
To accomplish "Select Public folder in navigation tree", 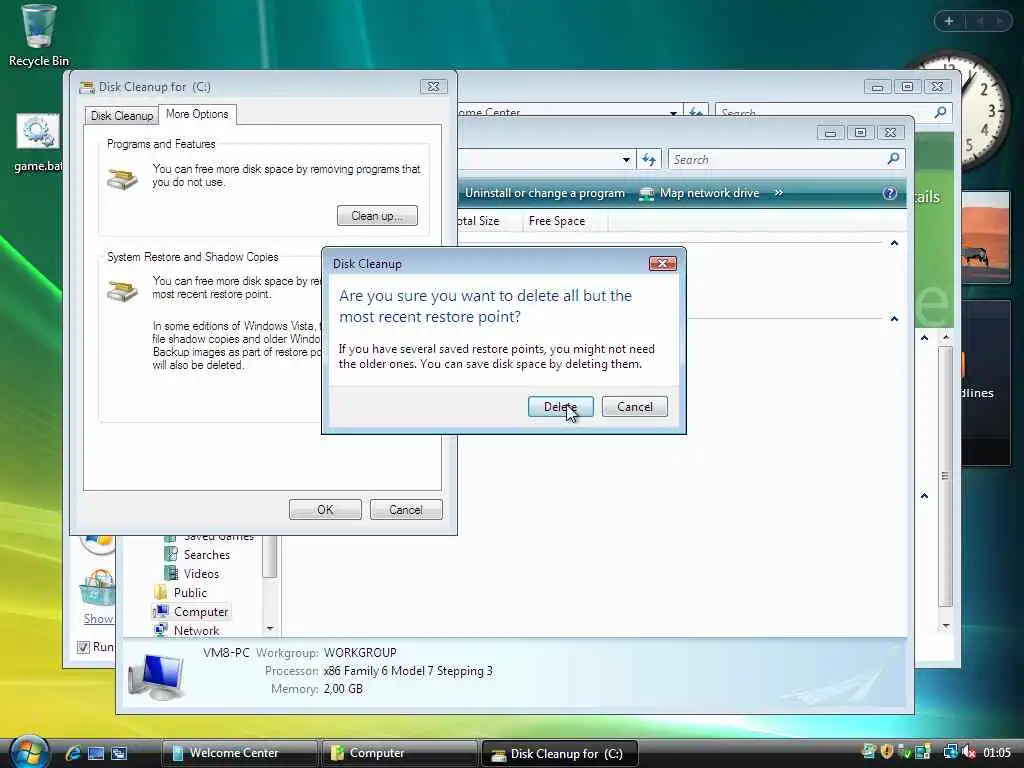I will (x=190, y=592).
